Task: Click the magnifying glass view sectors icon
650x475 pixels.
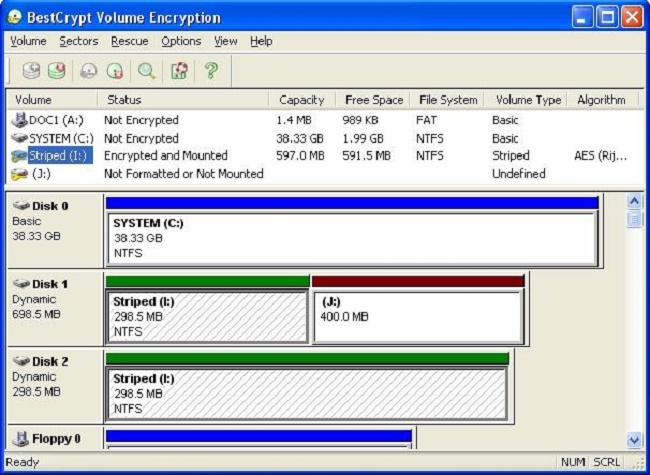Action: [x=147, y=71]
